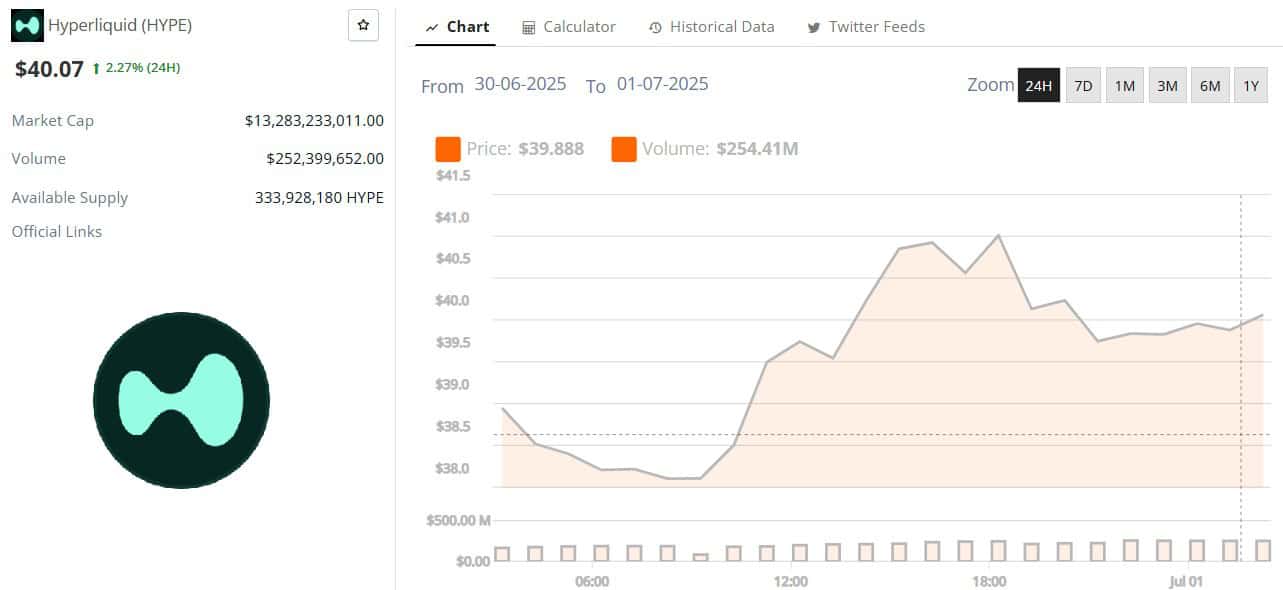Choose the 6M zoom range
Image resolution: width=1283 pixels, height=590 pixels.
point(1210,85)
